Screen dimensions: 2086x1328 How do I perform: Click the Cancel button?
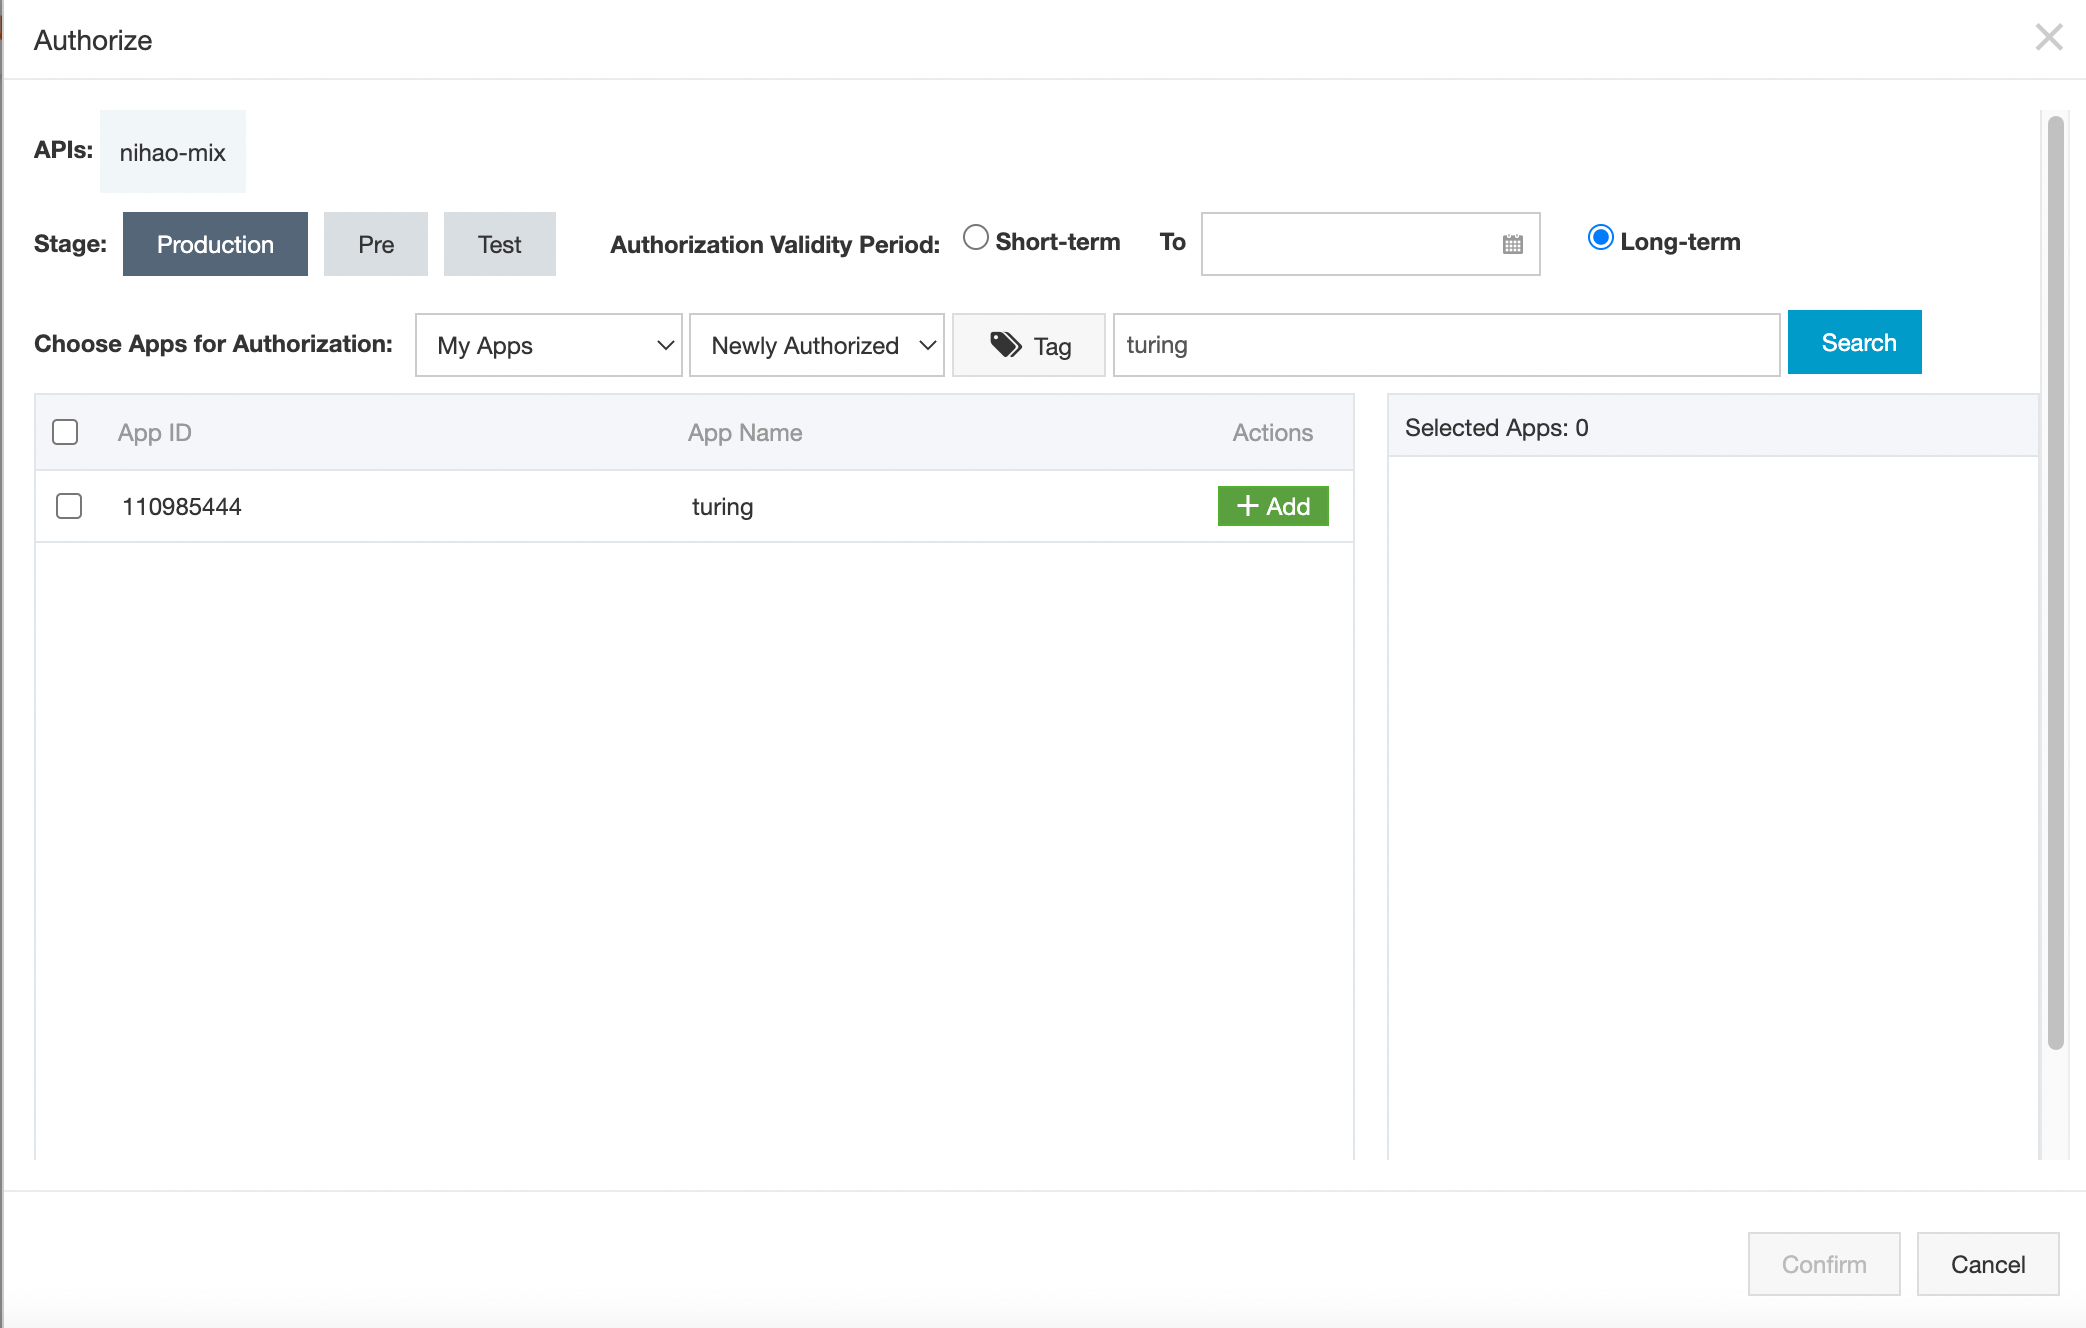(x=1987, y=1263)
